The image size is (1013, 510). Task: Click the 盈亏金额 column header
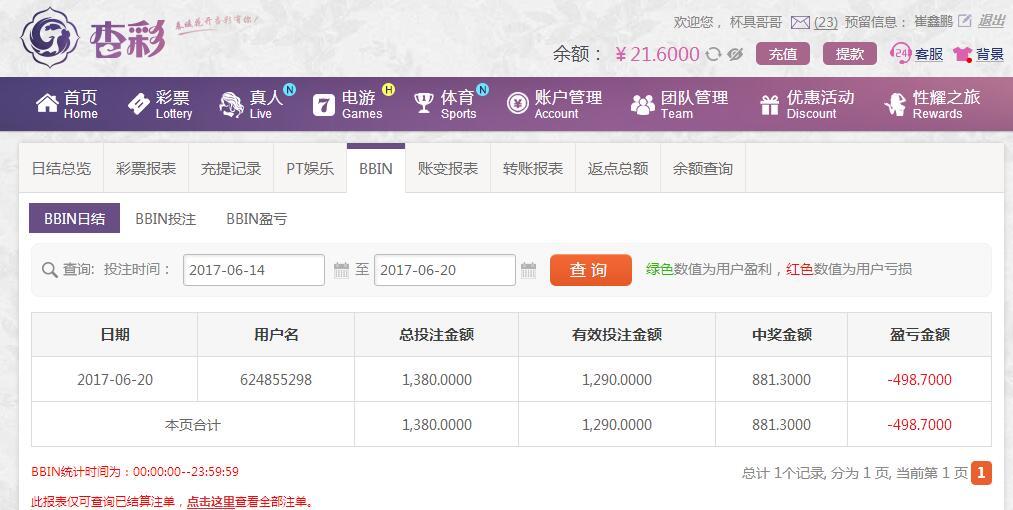[x=919, y=334]
